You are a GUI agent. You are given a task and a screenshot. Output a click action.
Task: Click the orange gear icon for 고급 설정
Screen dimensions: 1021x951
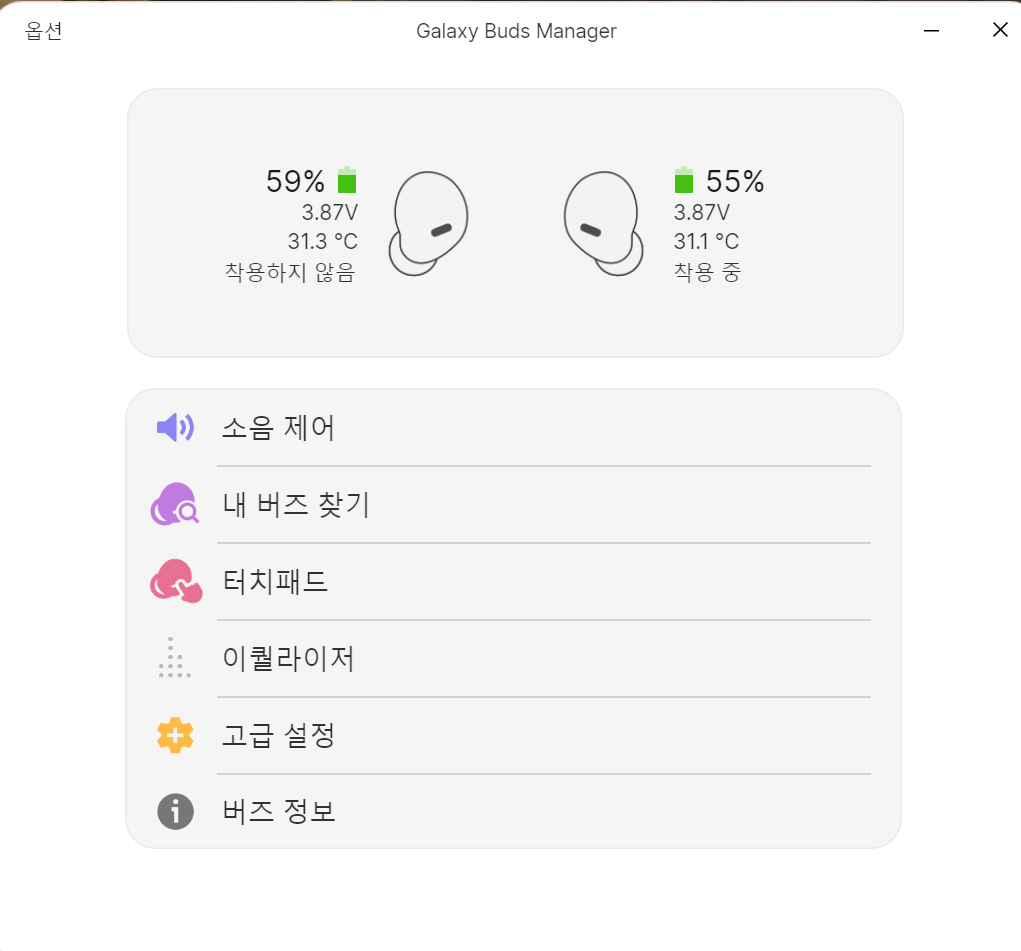[x=175, y=735]
